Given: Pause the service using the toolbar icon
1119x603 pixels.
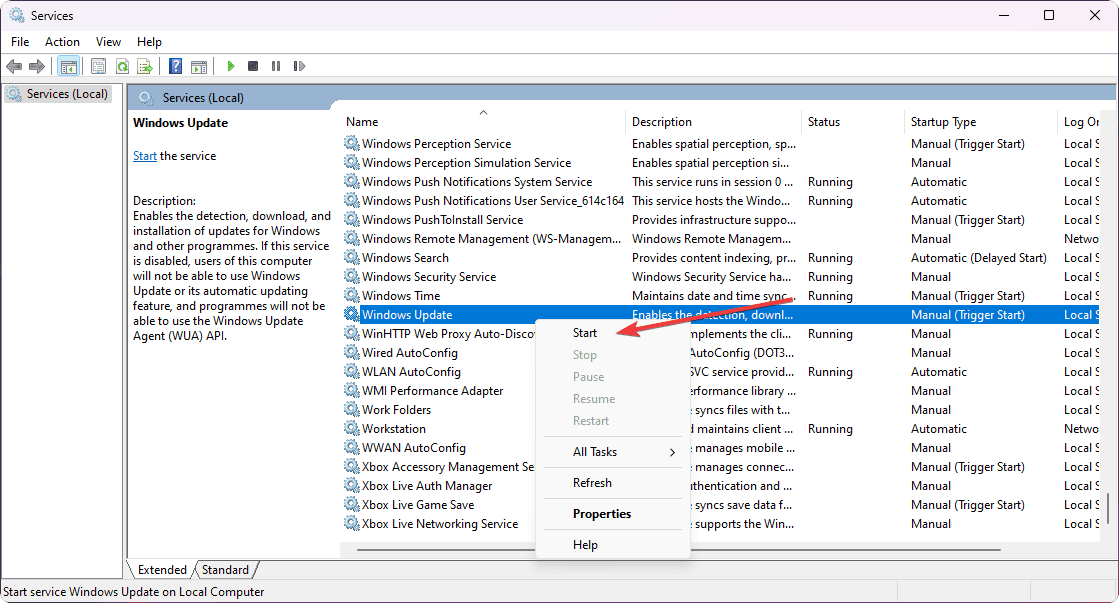Looking at the screenshot, I should (276, 66).
